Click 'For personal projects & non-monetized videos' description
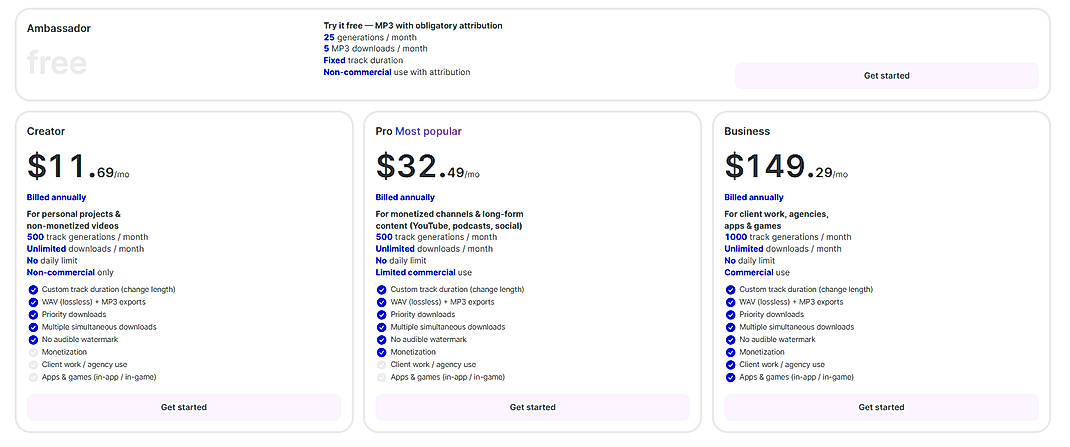The width and height of the screenshot is (1070, 447). pos(74,220)
